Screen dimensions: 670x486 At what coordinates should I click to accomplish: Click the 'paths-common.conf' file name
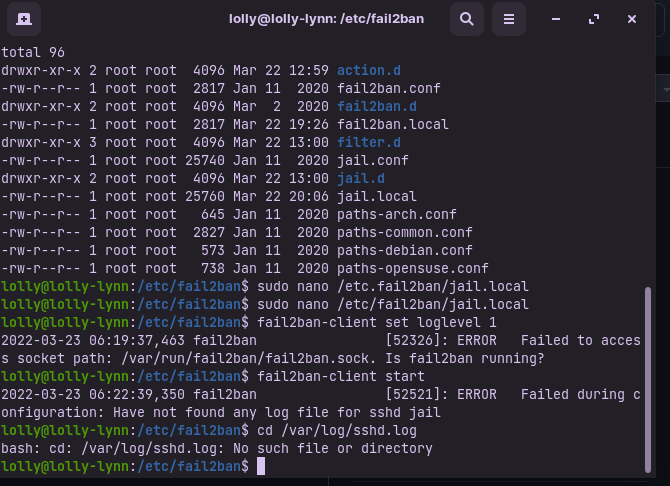(x=405, y=232)
